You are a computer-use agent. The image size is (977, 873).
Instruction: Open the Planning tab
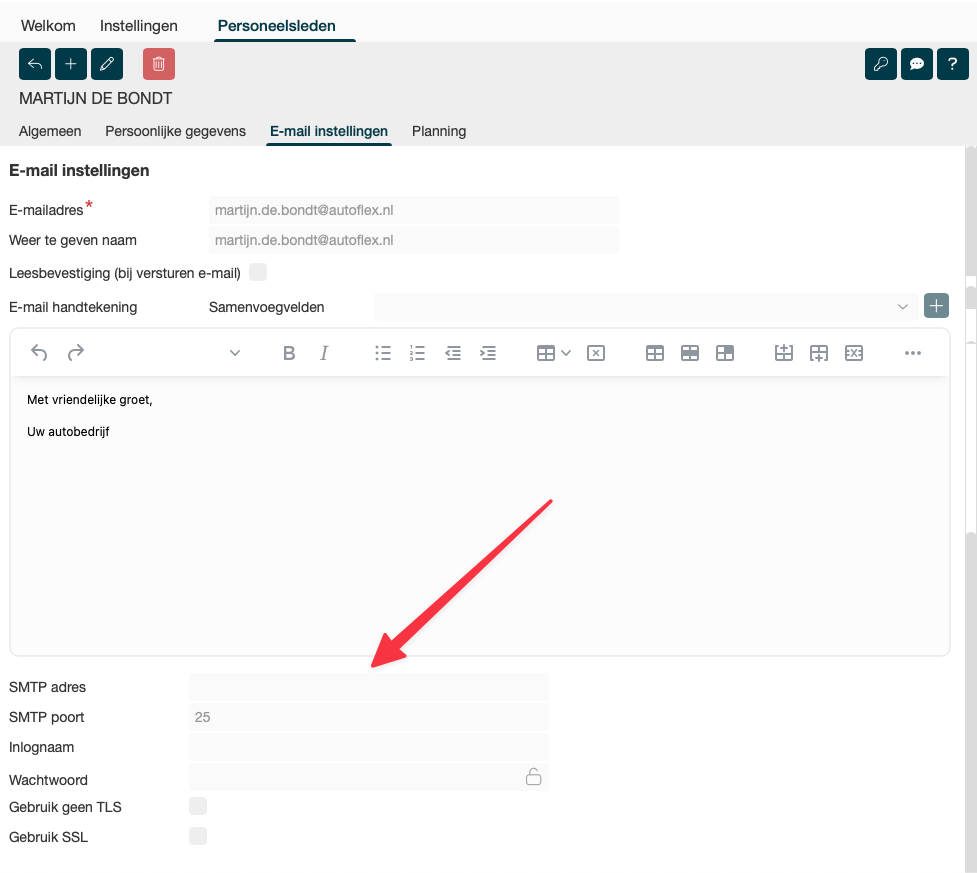[439, 131]
